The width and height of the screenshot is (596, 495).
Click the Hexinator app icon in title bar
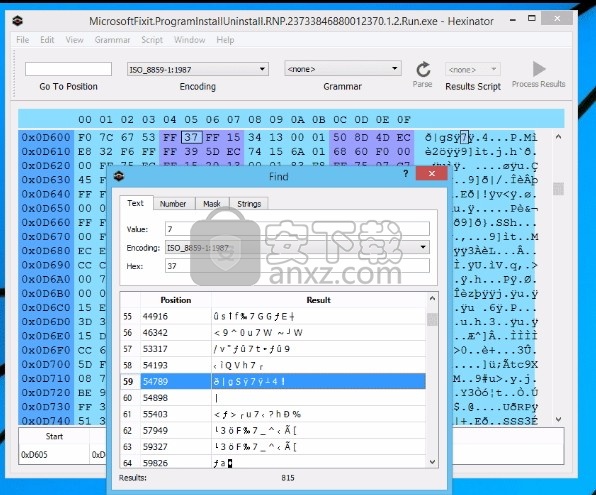[x=17, y=21]
